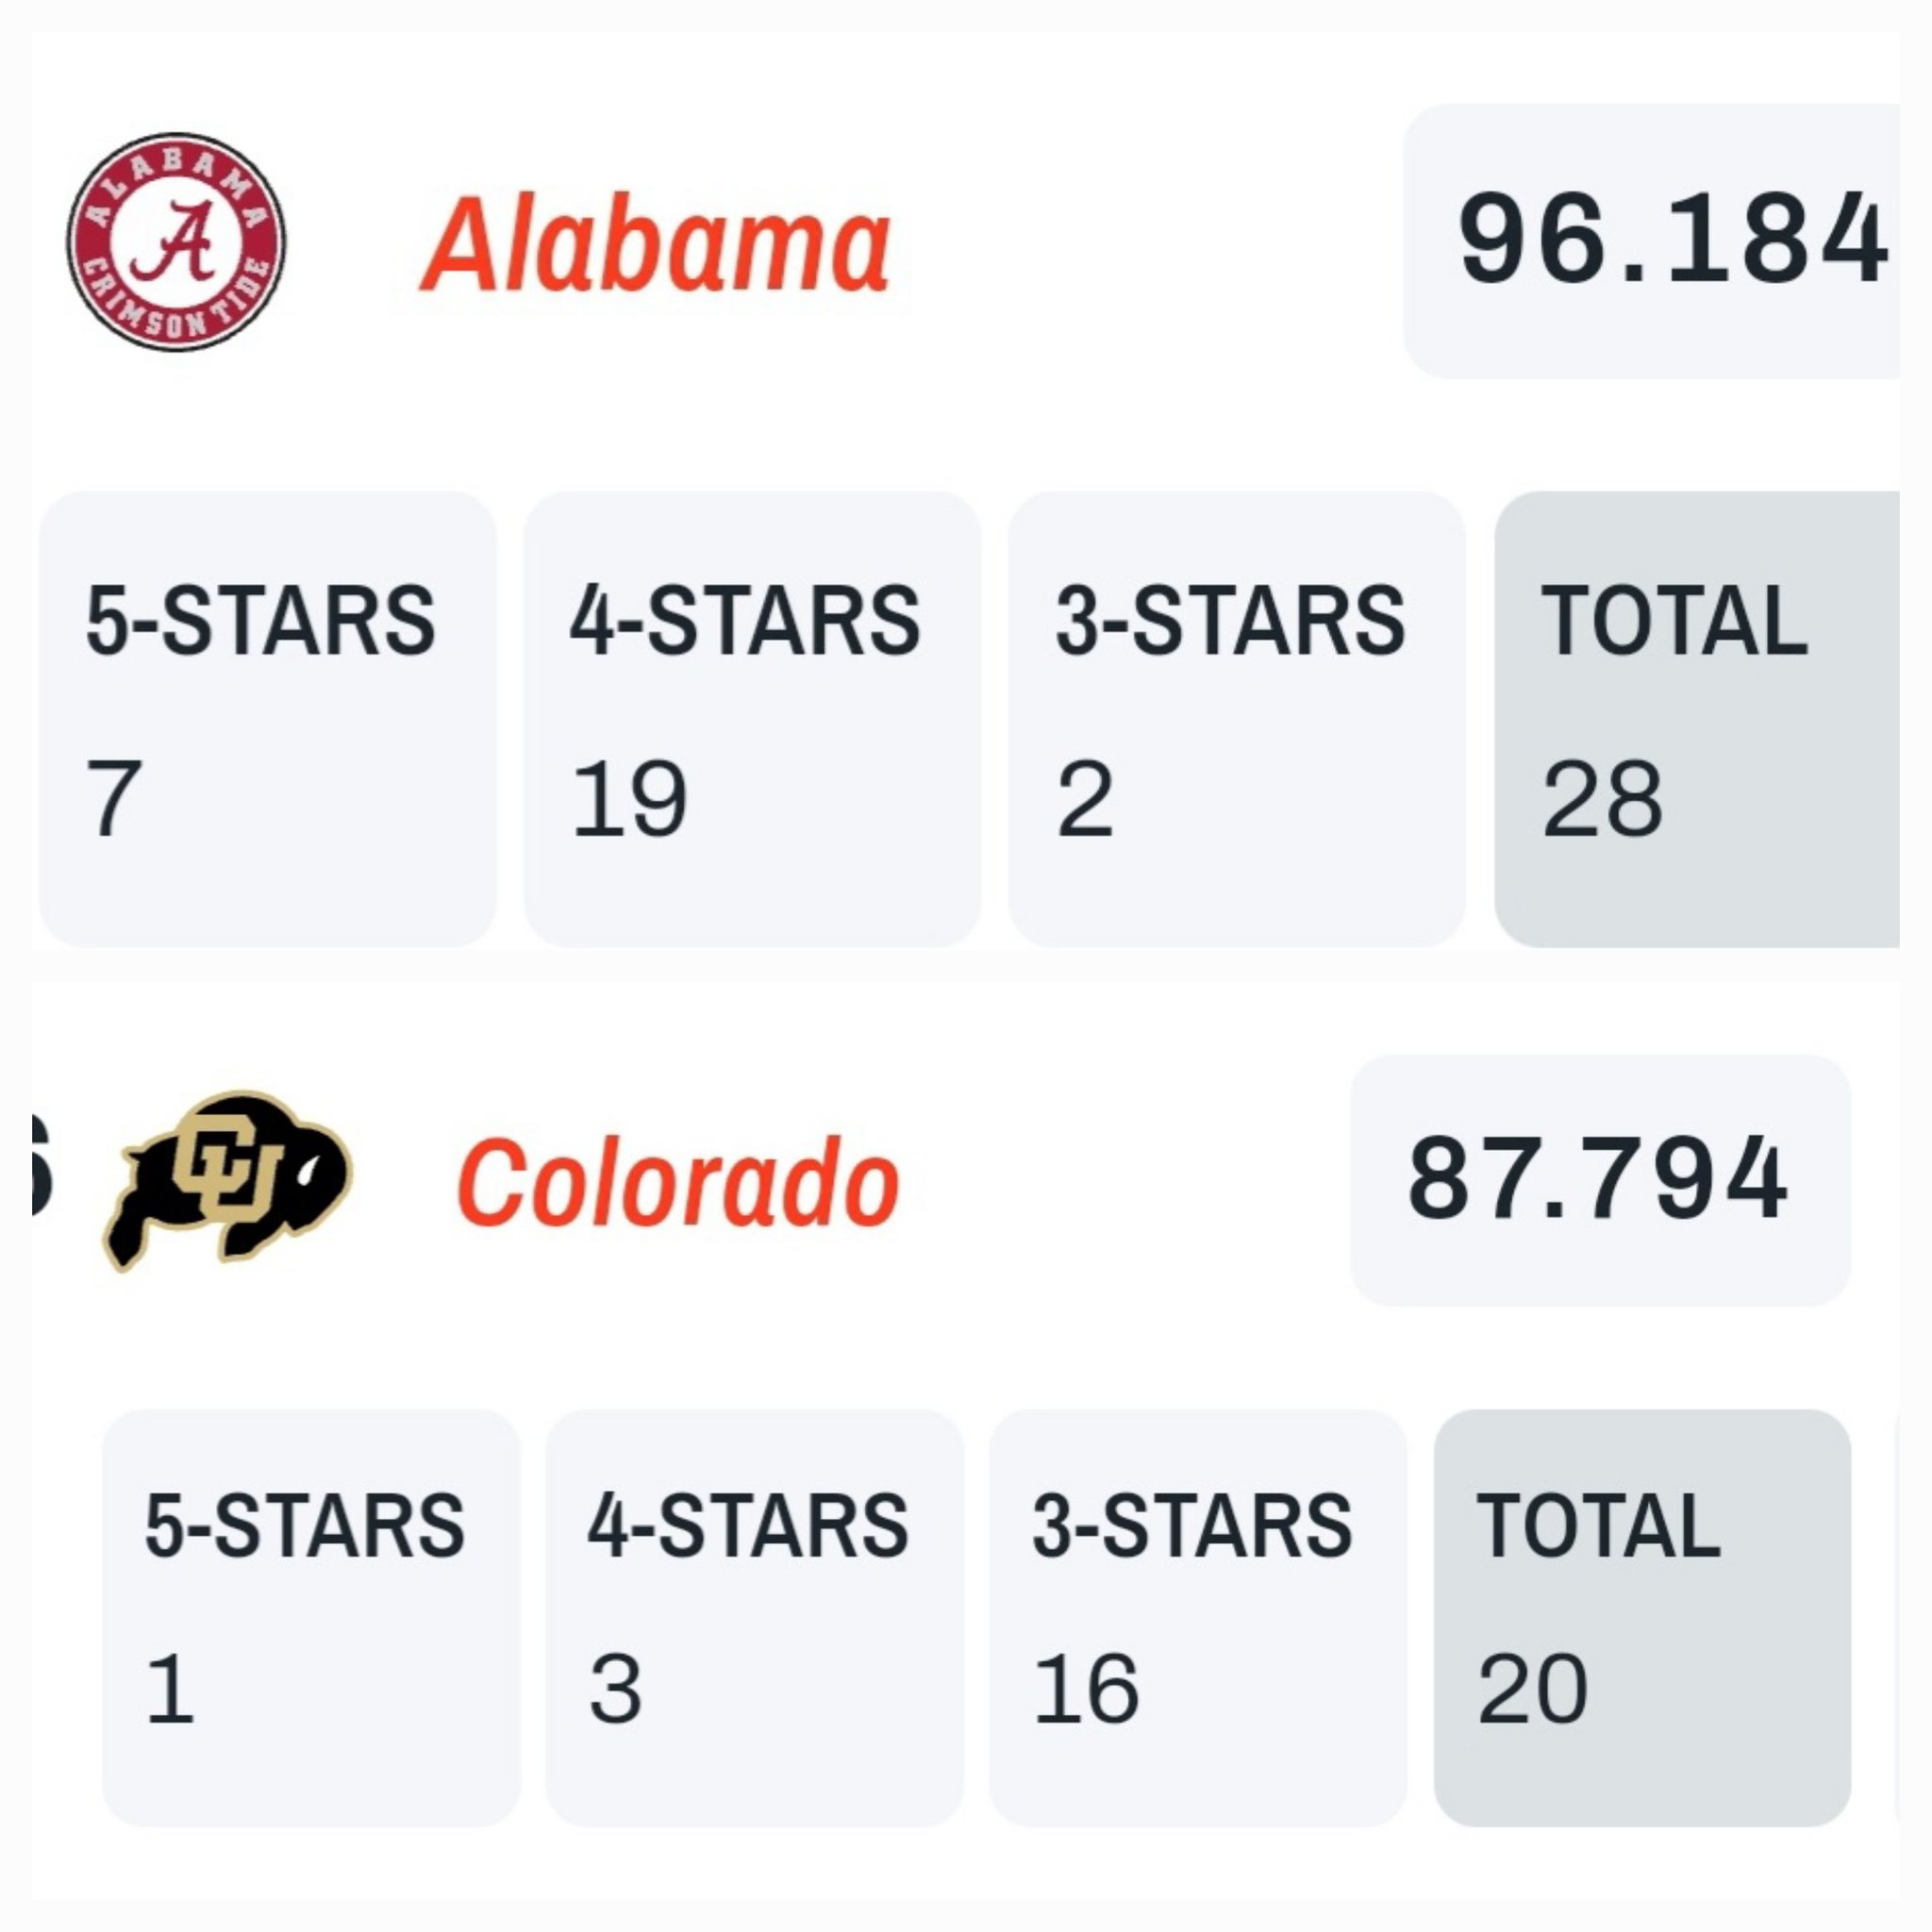Select Colorado's 87.794 score badge

click(x=1600, y=1180)
